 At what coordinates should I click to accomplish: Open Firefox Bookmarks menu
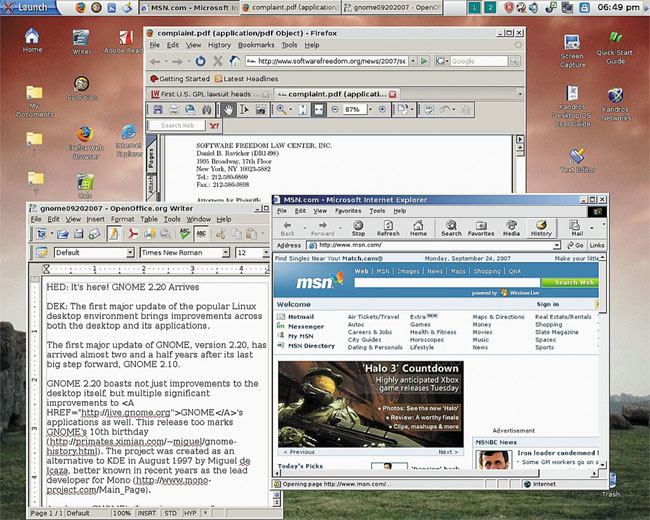click(256, 45)
